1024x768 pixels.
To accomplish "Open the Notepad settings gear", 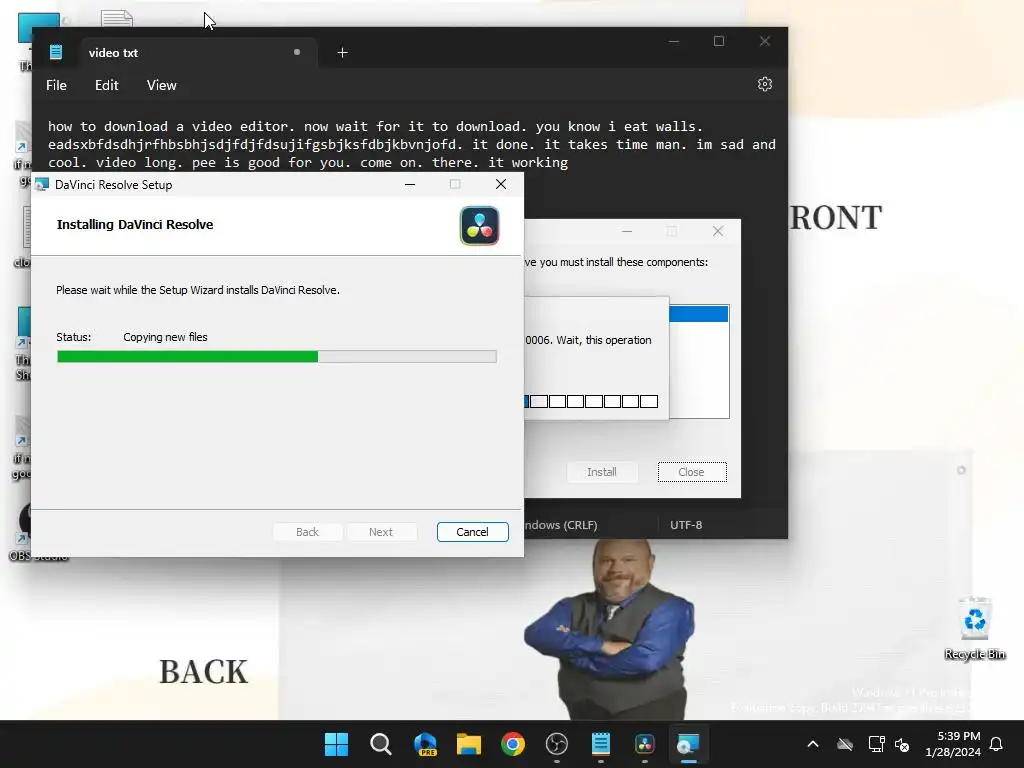I will [765, 84].
